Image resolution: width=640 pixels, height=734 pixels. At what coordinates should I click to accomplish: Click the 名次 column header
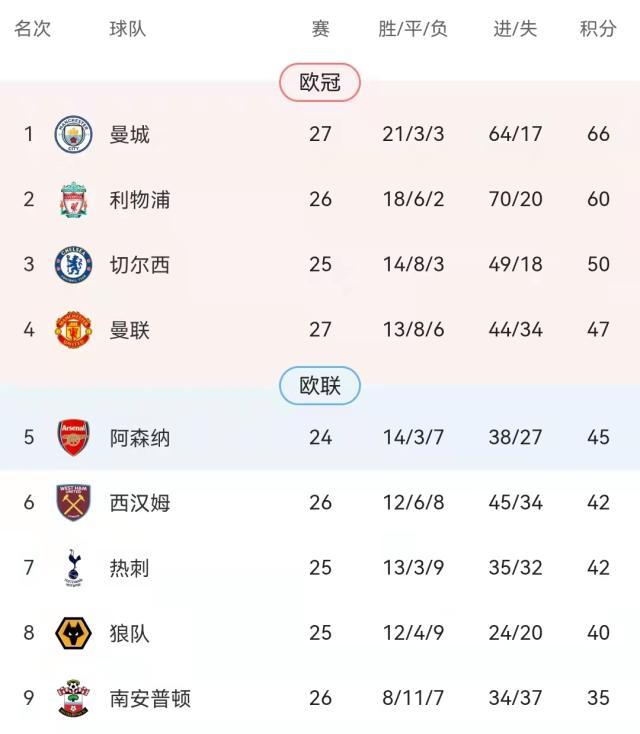32,29
